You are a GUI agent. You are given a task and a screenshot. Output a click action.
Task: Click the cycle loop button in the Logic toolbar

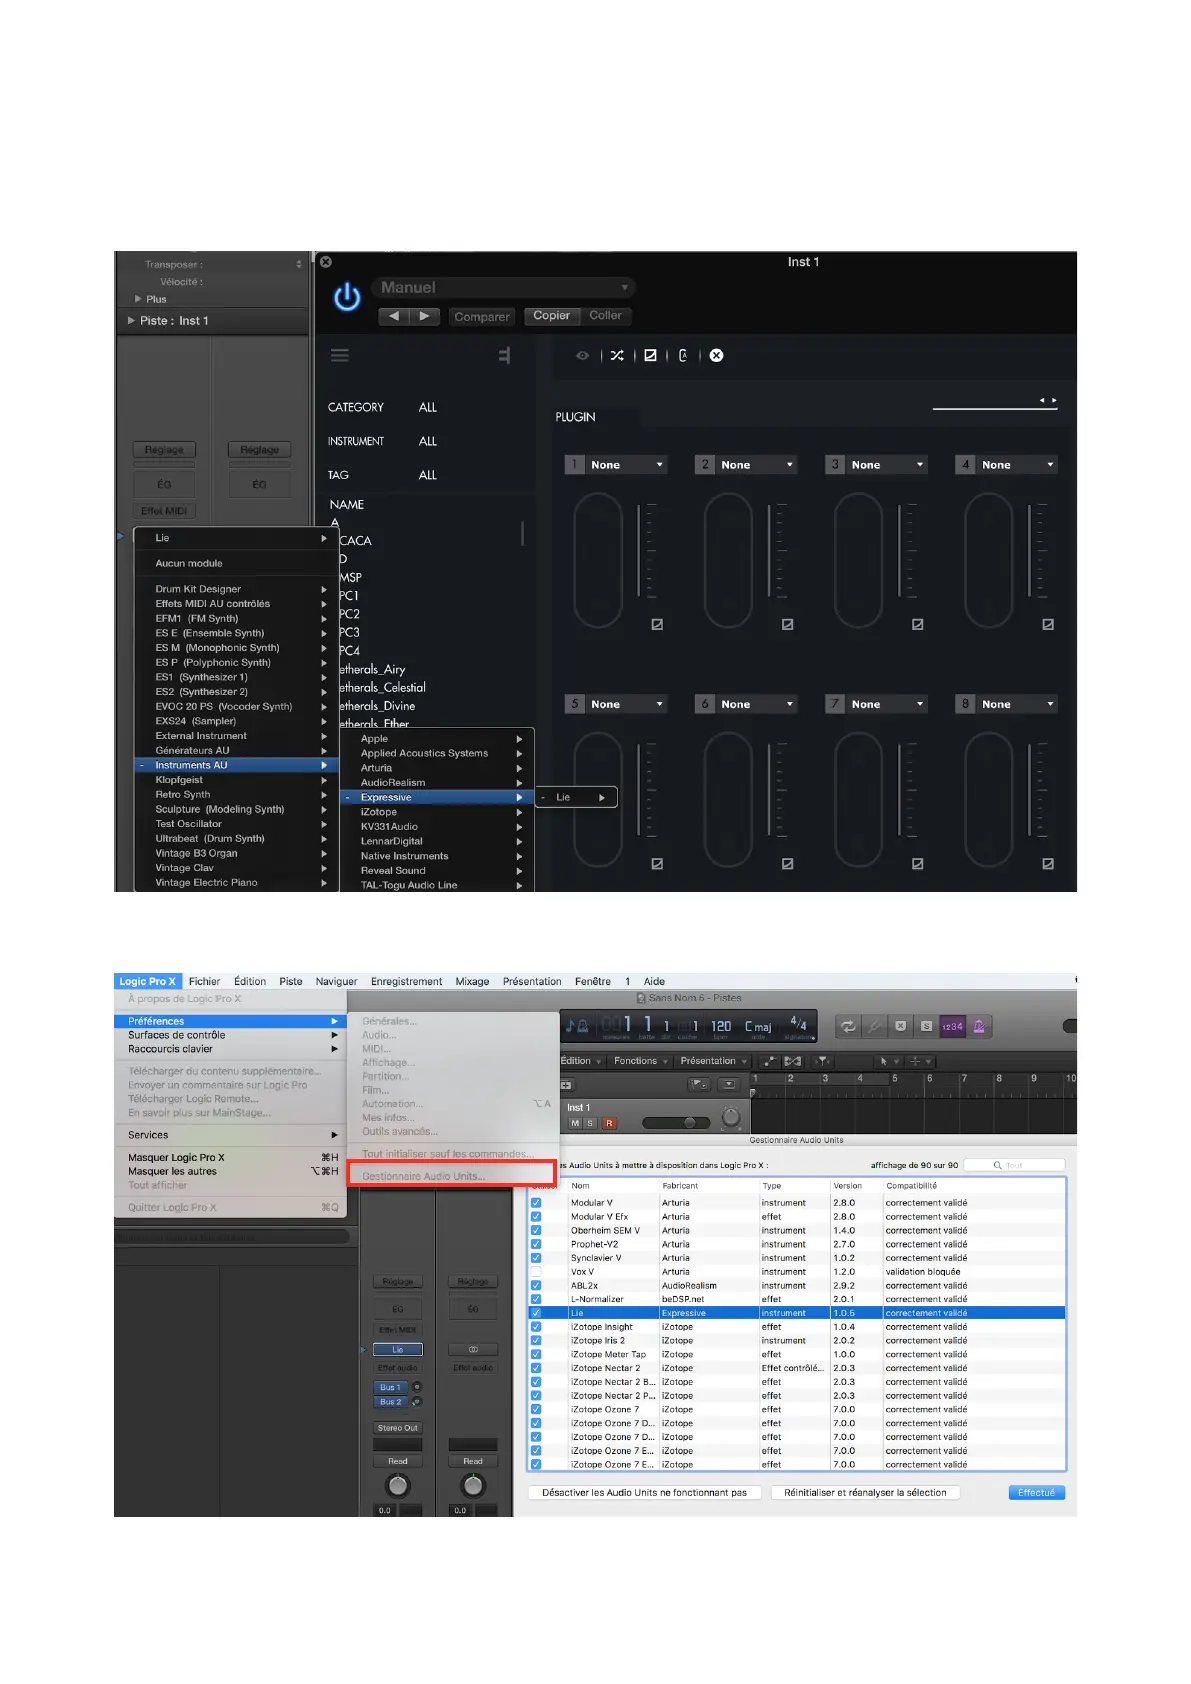click(x=848, y=1026)
